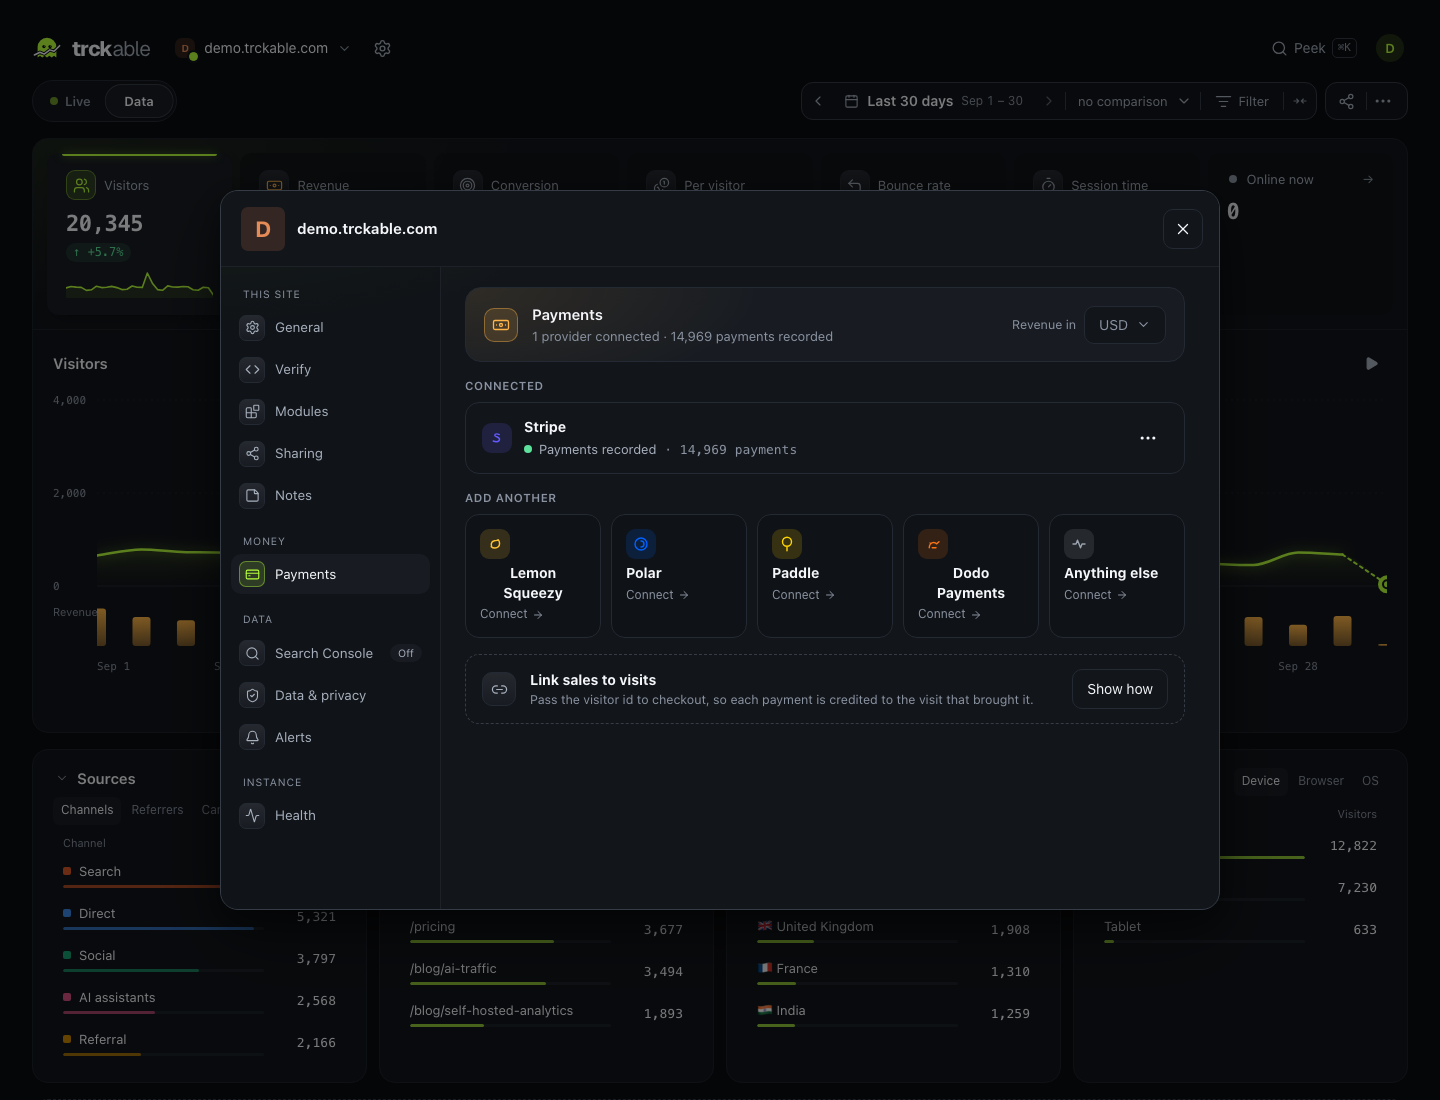Click the Online now arrow icon
The width and height of the screenshot is (1440, 1100).
tap(1368, 179)
